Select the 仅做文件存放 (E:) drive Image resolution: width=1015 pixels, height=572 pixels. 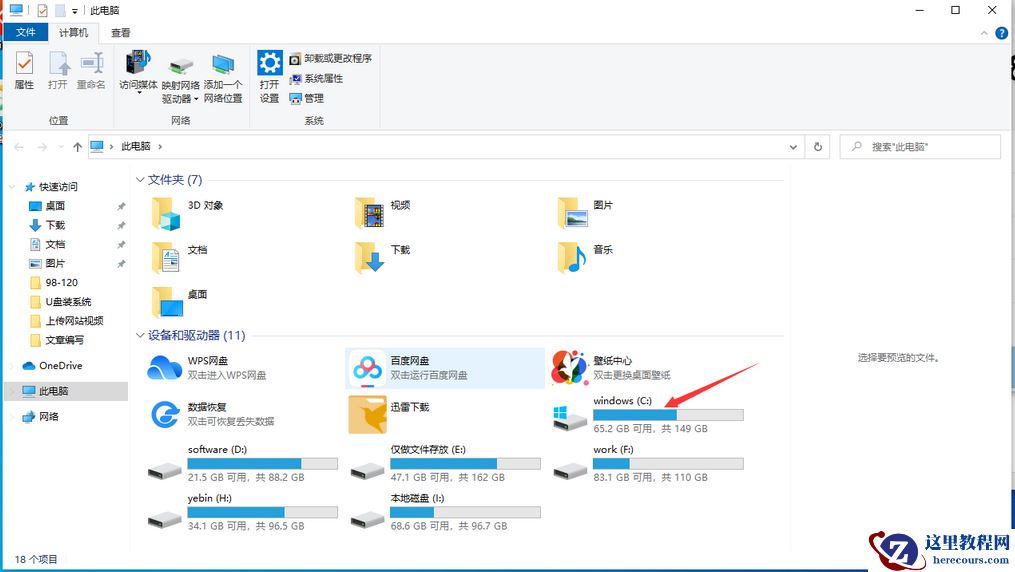pyautogui.click(x=447, y=463)
